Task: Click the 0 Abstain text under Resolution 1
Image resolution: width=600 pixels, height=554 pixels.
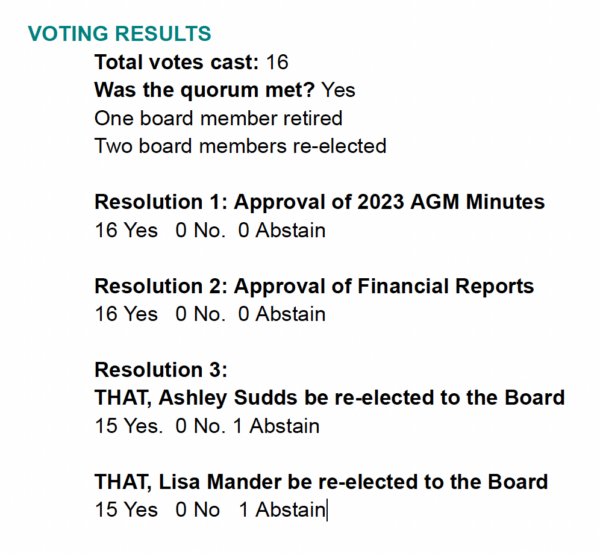Action: 282,230
